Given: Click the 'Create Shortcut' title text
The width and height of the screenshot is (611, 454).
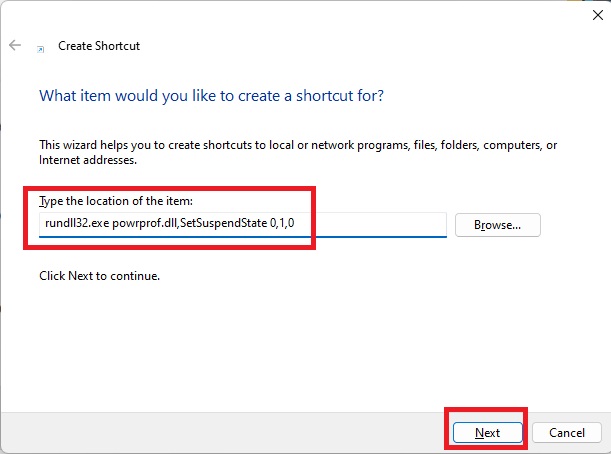Looking at the screenshot, I should 99,46.
